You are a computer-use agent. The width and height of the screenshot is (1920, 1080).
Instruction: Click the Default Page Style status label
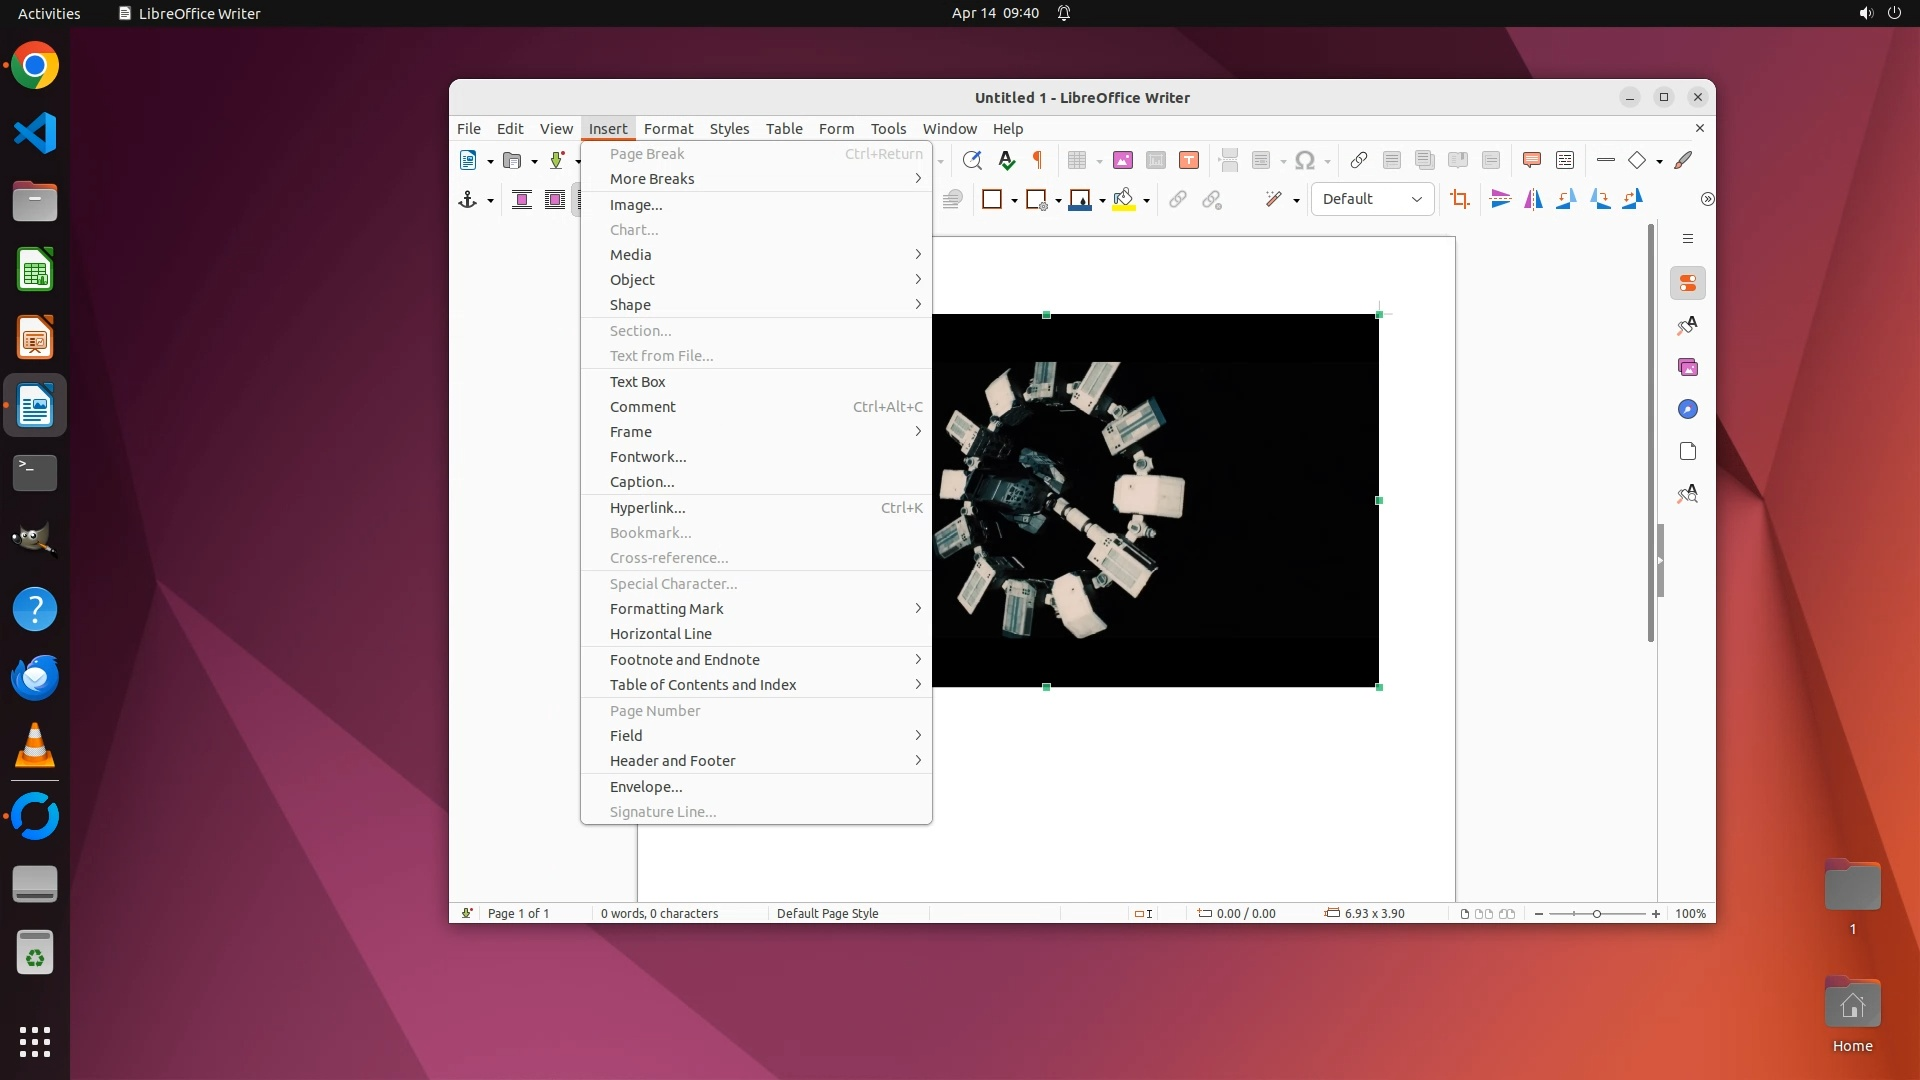(827, 913)
